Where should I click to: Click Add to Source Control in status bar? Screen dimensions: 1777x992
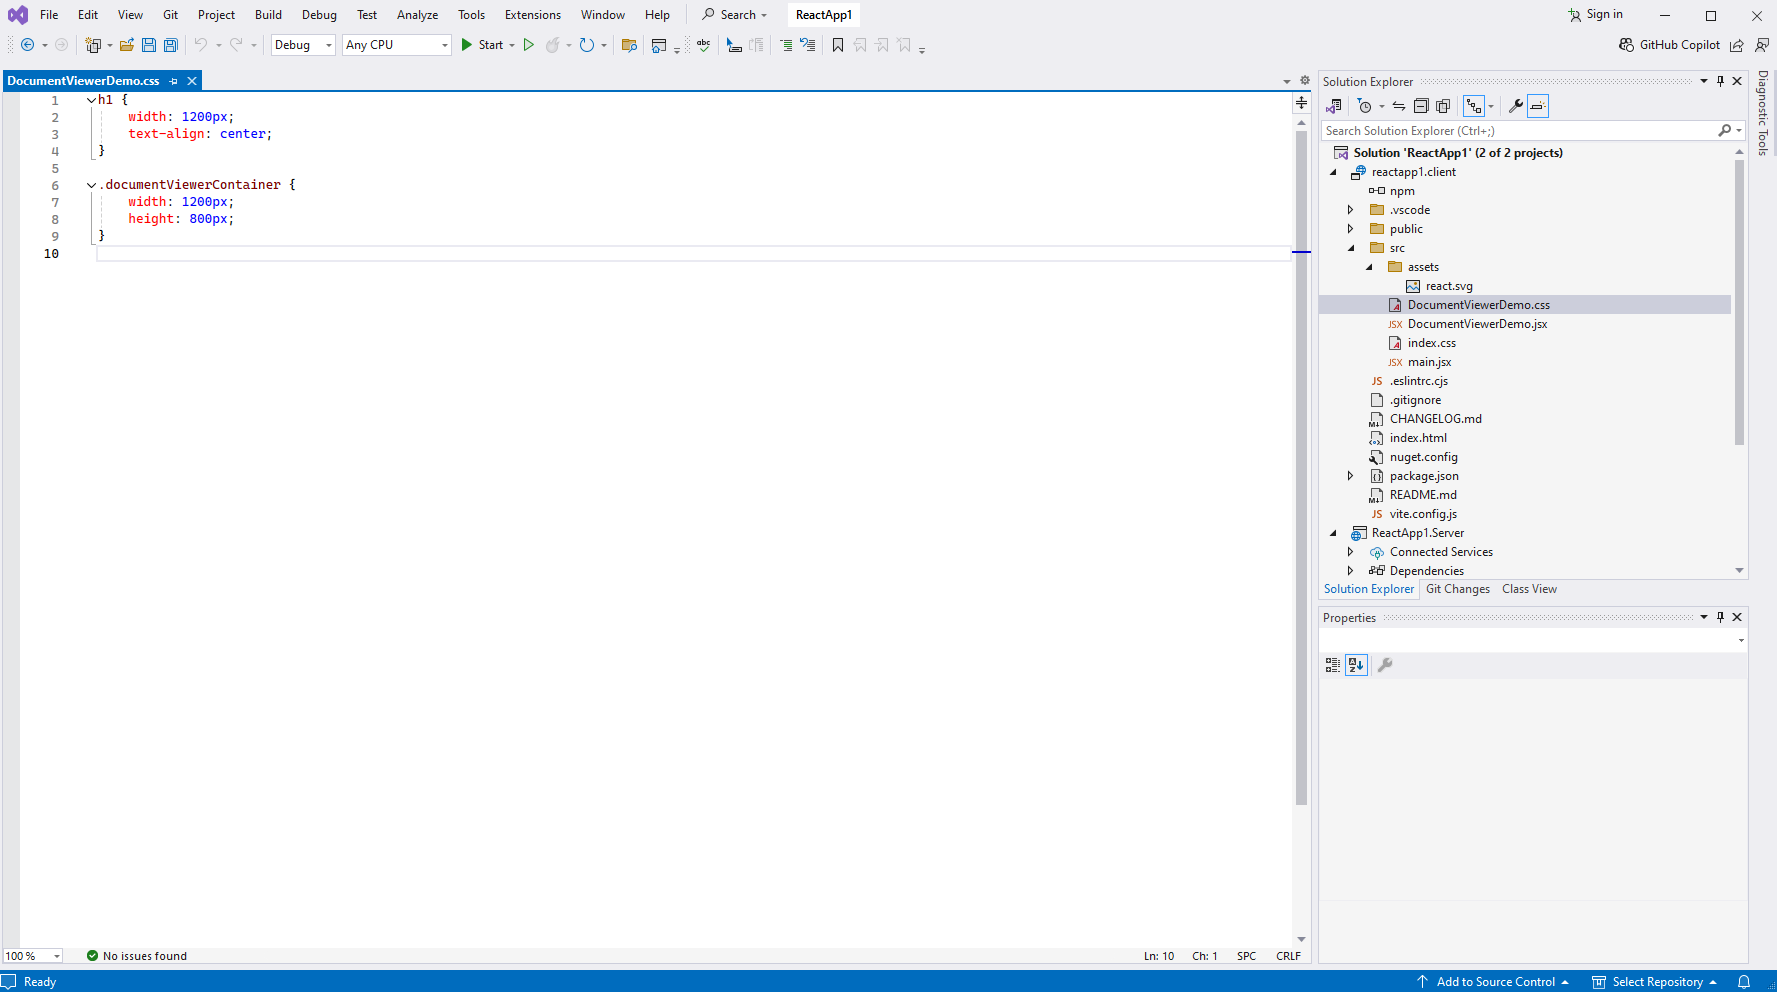coord(1494,982)
